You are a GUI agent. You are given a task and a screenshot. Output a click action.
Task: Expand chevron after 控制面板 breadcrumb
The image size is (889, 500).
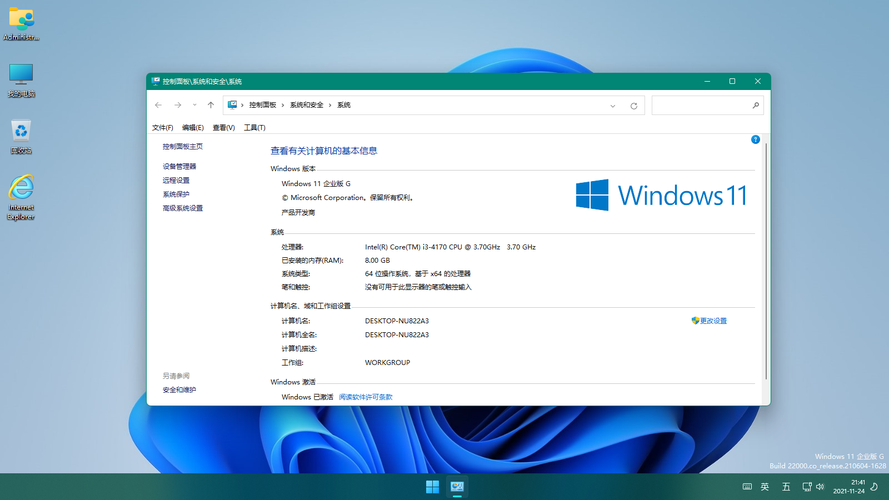[x=283, y=105]
